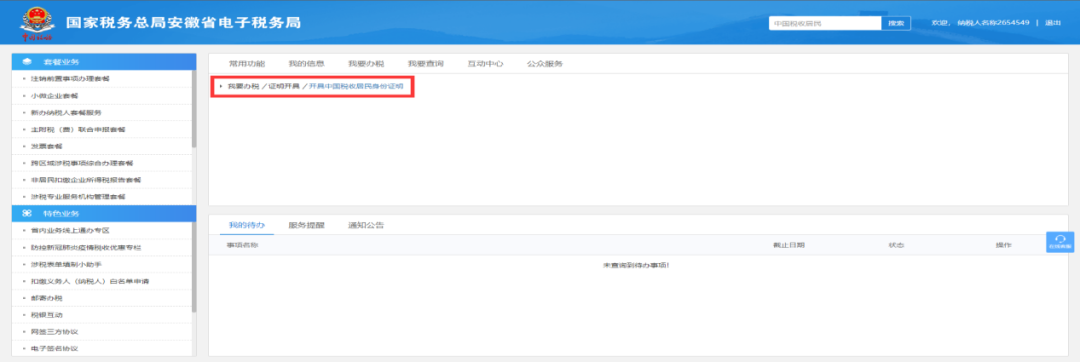Click the 操作 column header
The image size is (1080, 362).
tap(1003, 245)
